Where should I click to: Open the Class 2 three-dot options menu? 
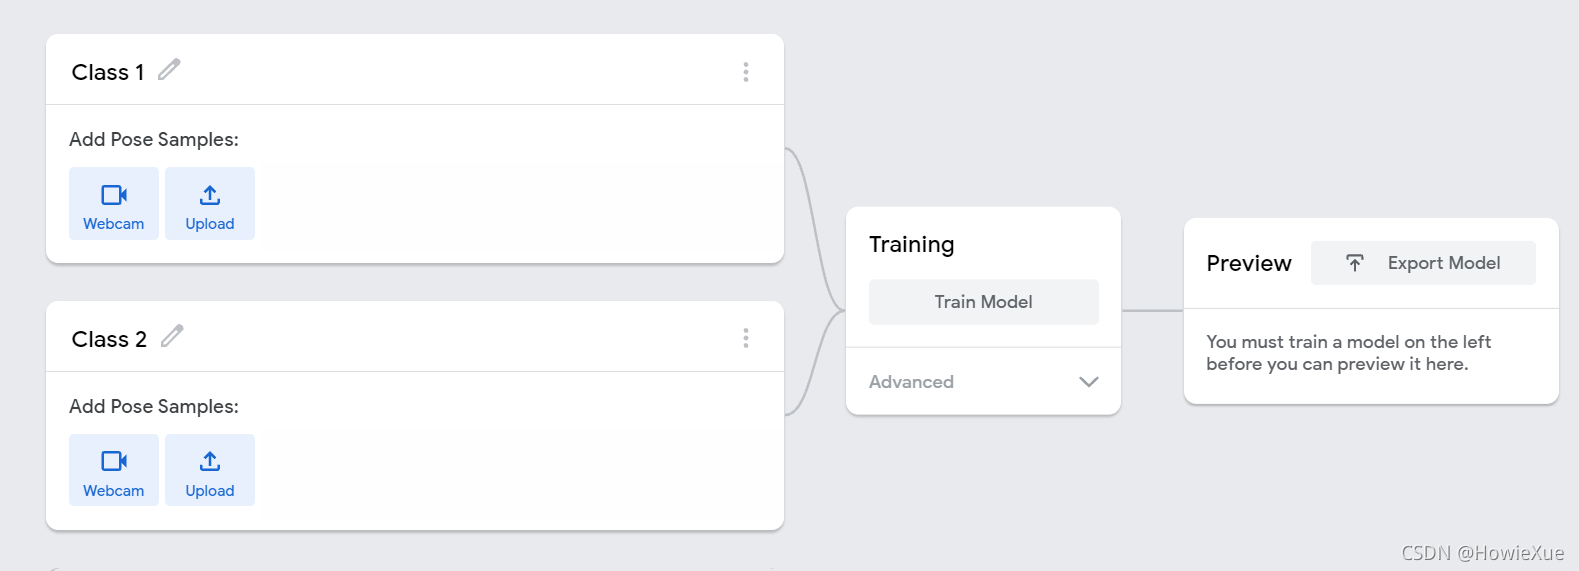click(746, 338)
